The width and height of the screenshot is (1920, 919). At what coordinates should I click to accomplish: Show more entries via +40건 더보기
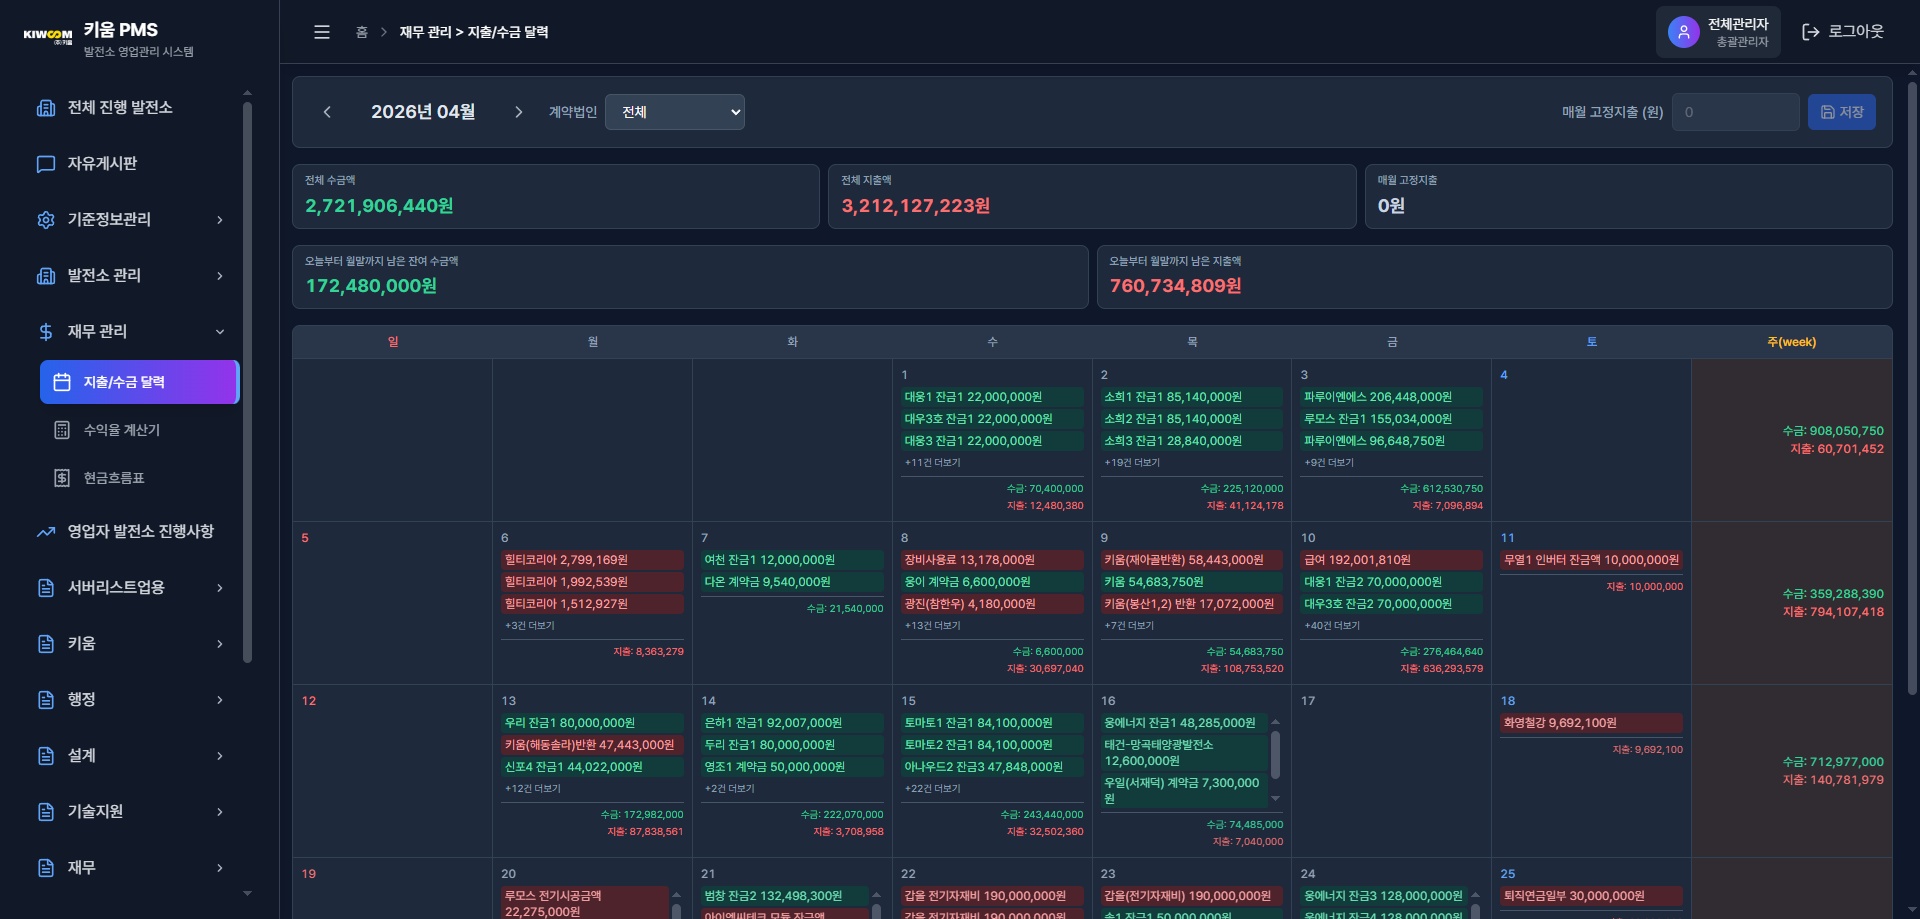point(1332,626)
